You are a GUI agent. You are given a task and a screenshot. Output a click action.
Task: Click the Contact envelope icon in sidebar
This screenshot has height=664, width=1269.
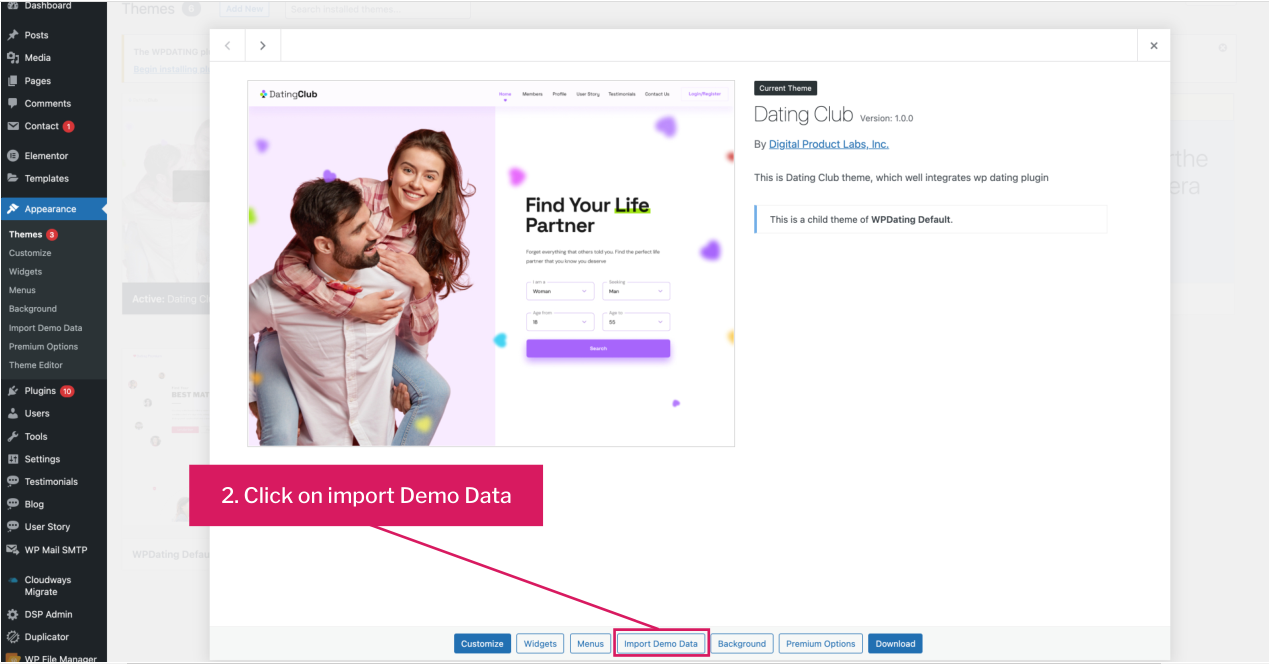coord(13,126)
